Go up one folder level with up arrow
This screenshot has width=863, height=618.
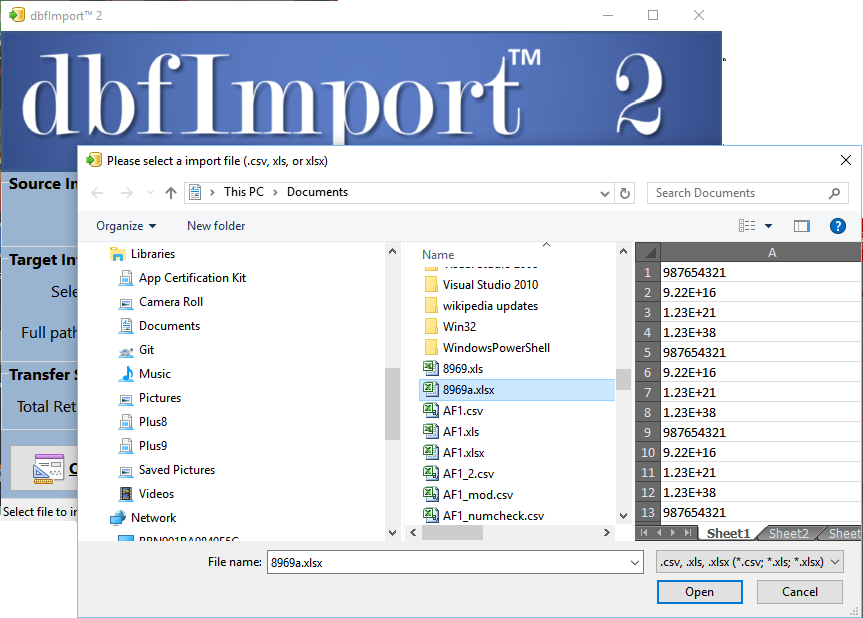click(x=171, y=193)
